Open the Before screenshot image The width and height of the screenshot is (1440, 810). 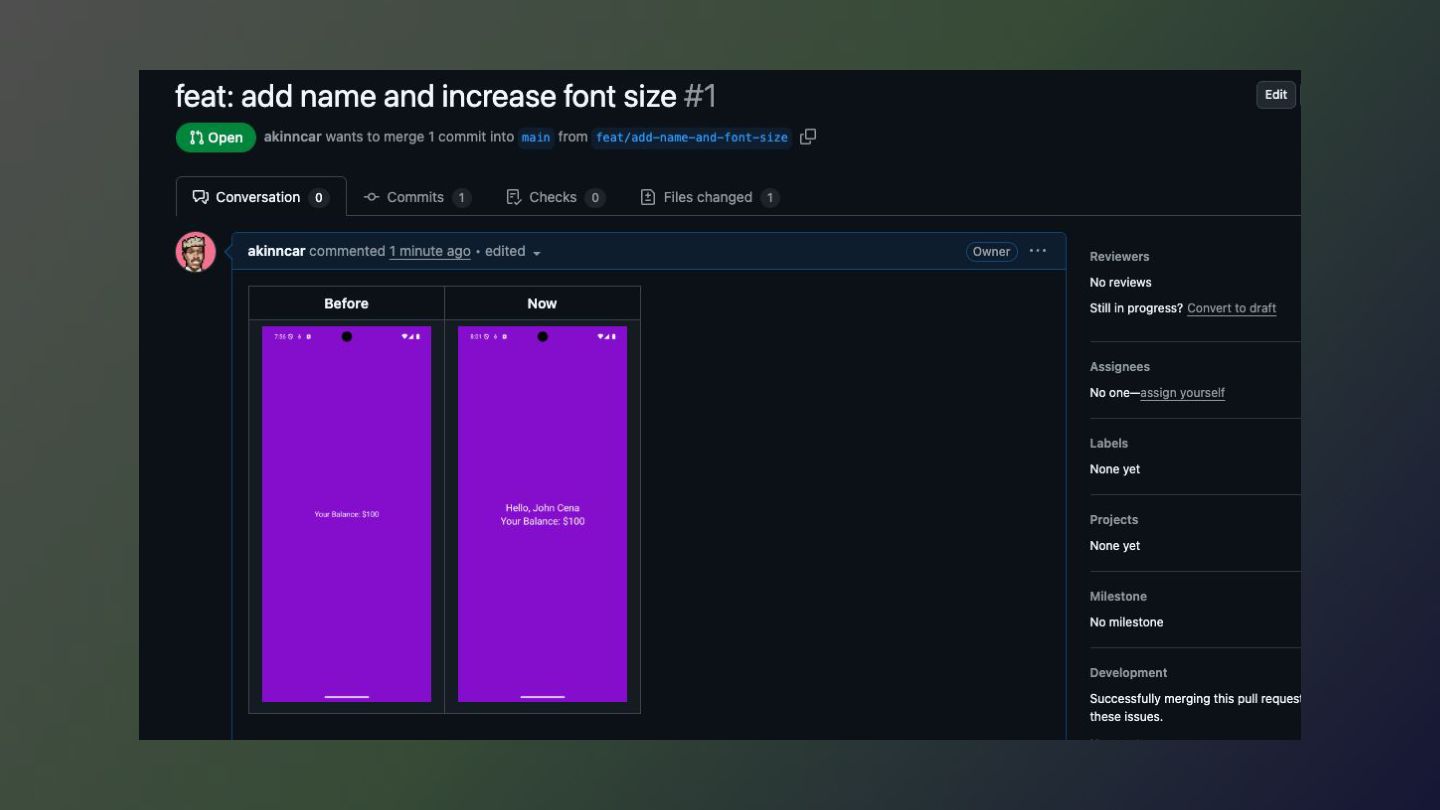point(346,514)
